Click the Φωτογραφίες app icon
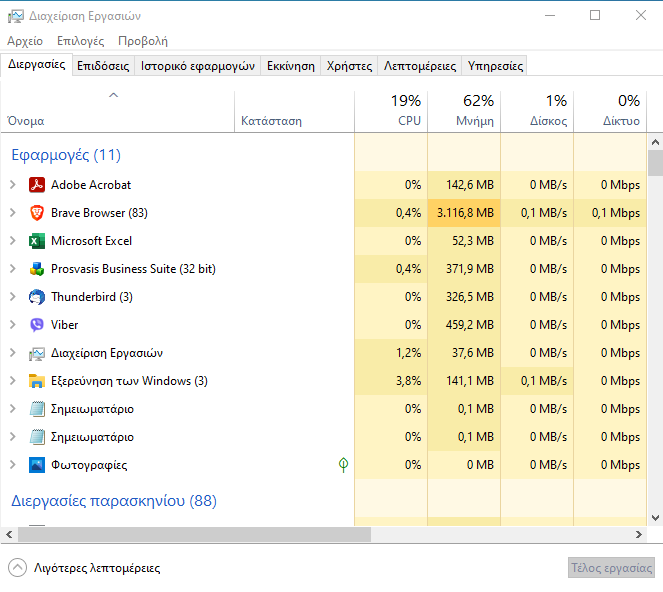The image size is (663, 592). pyautogui.click(x=37, y=465)
